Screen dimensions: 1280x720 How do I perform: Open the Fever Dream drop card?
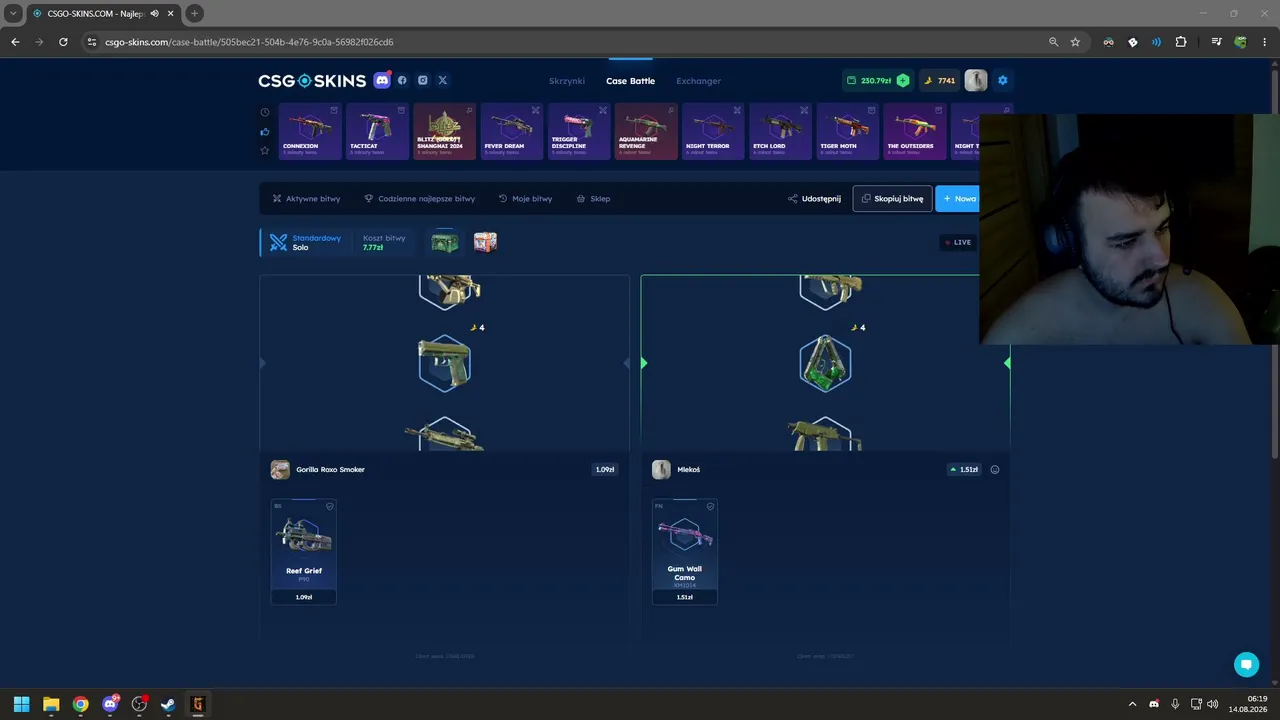511,131
